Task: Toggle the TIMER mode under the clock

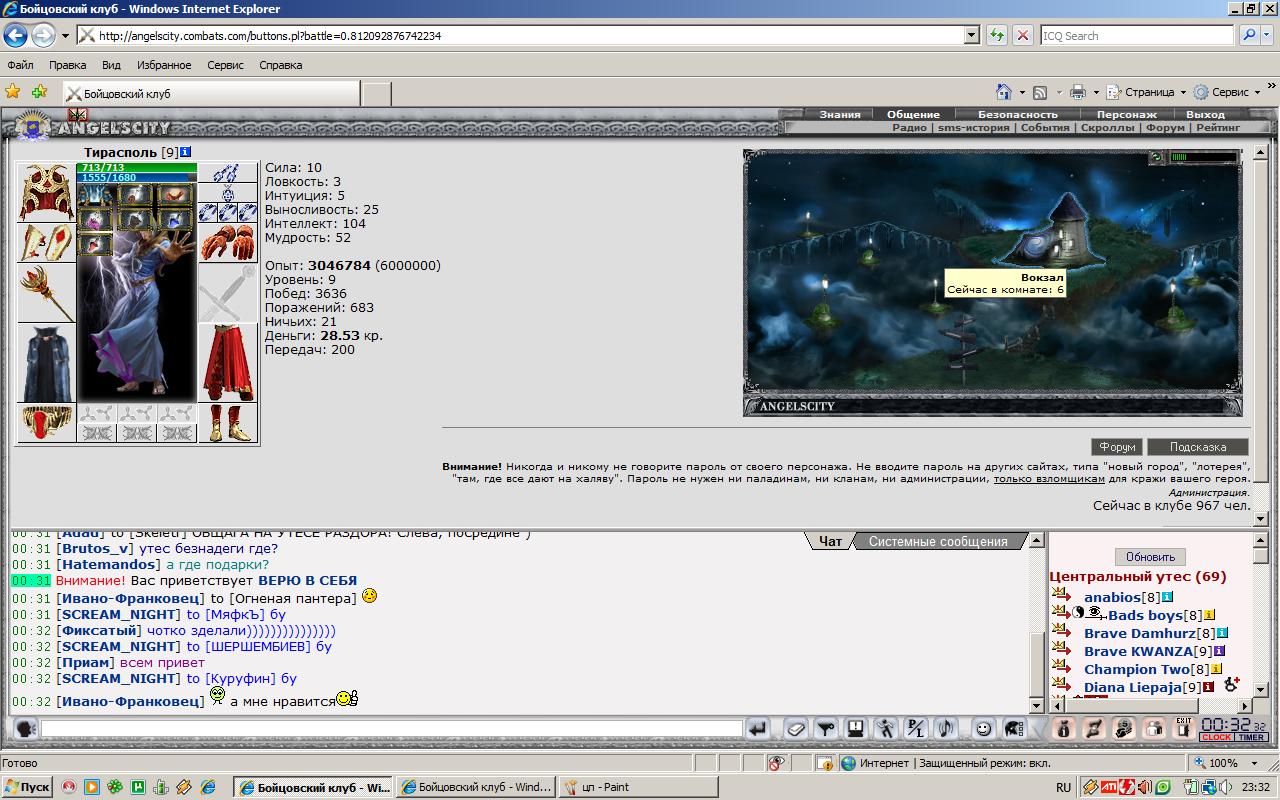Action: tap(1252, 737)
